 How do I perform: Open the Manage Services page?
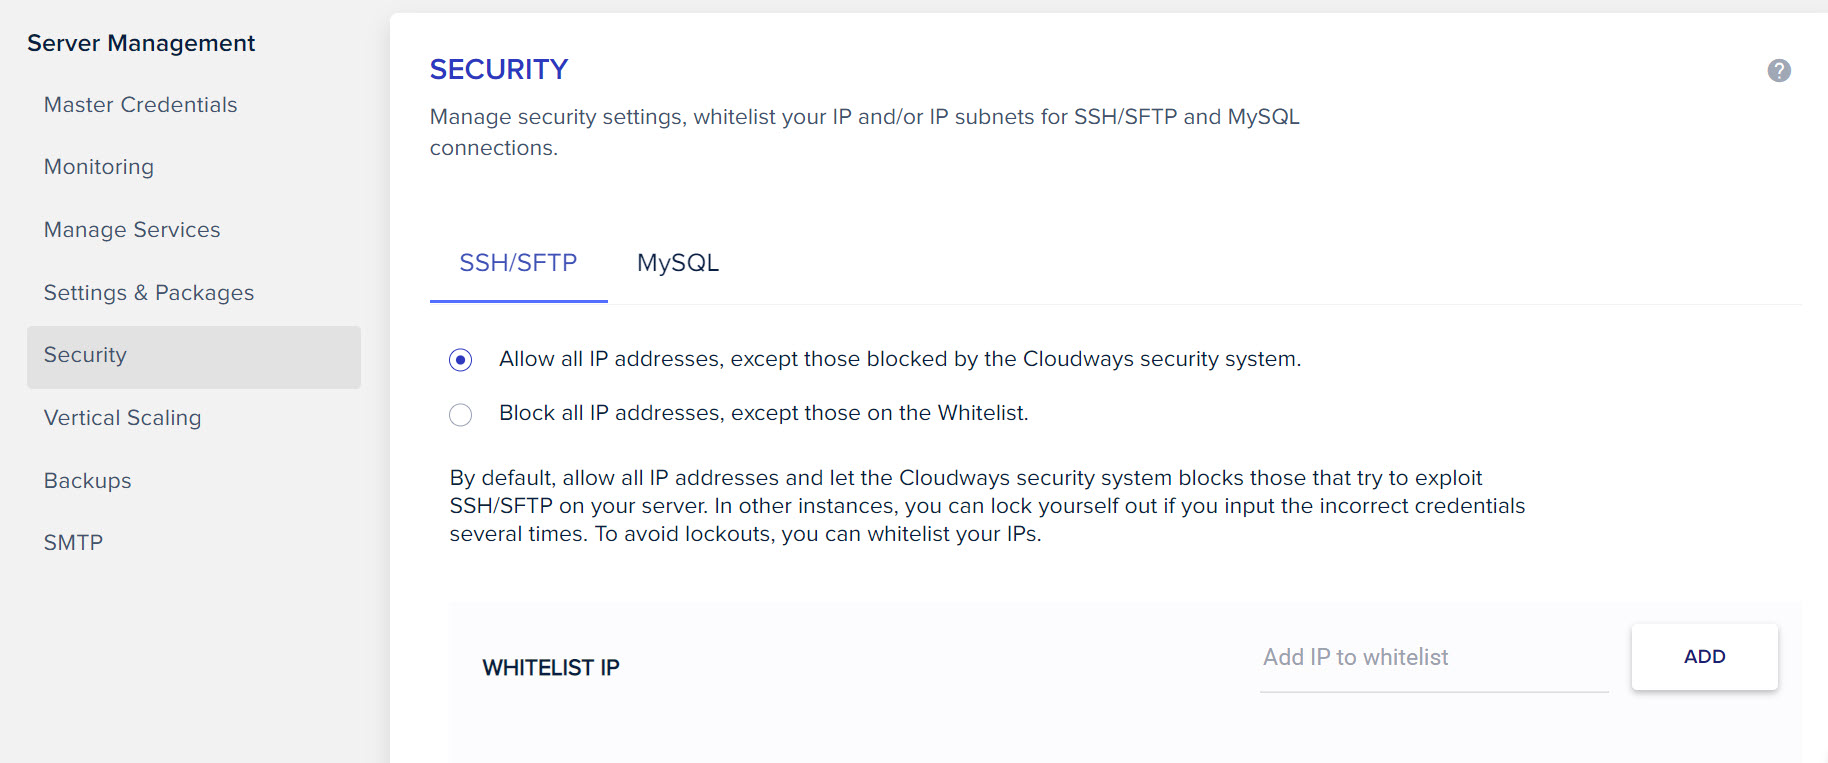point(131,229)
